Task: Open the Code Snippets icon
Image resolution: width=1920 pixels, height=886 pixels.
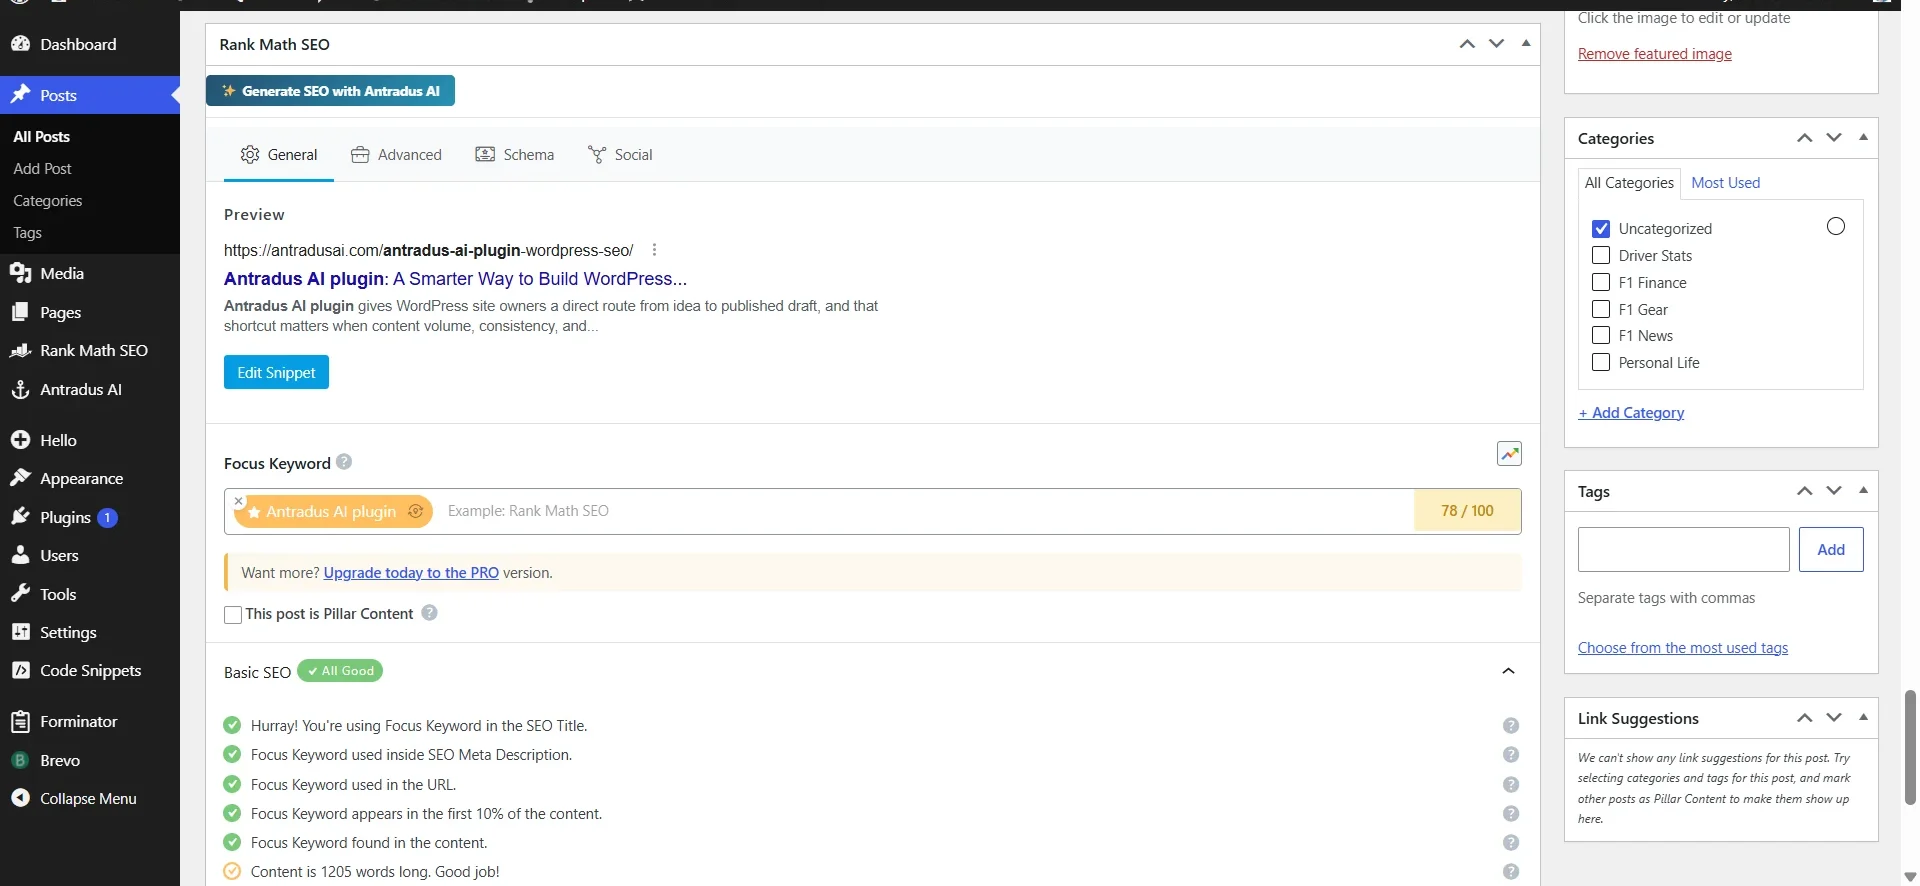Action: tap(20, 670)
